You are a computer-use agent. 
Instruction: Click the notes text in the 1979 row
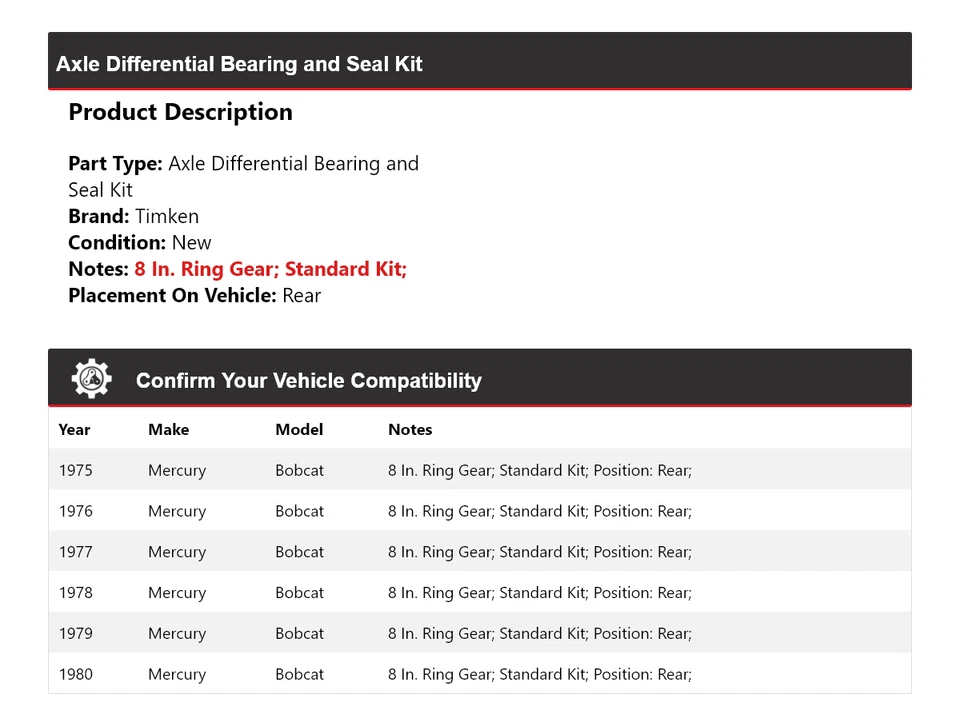(539, 634)
